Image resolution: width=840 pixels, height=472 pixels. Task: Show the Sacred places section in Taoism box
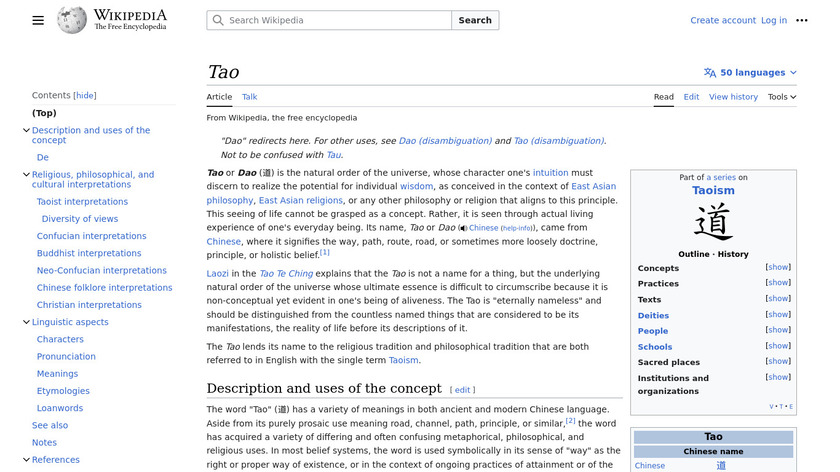pyautogui.click(x=778, y=362)
